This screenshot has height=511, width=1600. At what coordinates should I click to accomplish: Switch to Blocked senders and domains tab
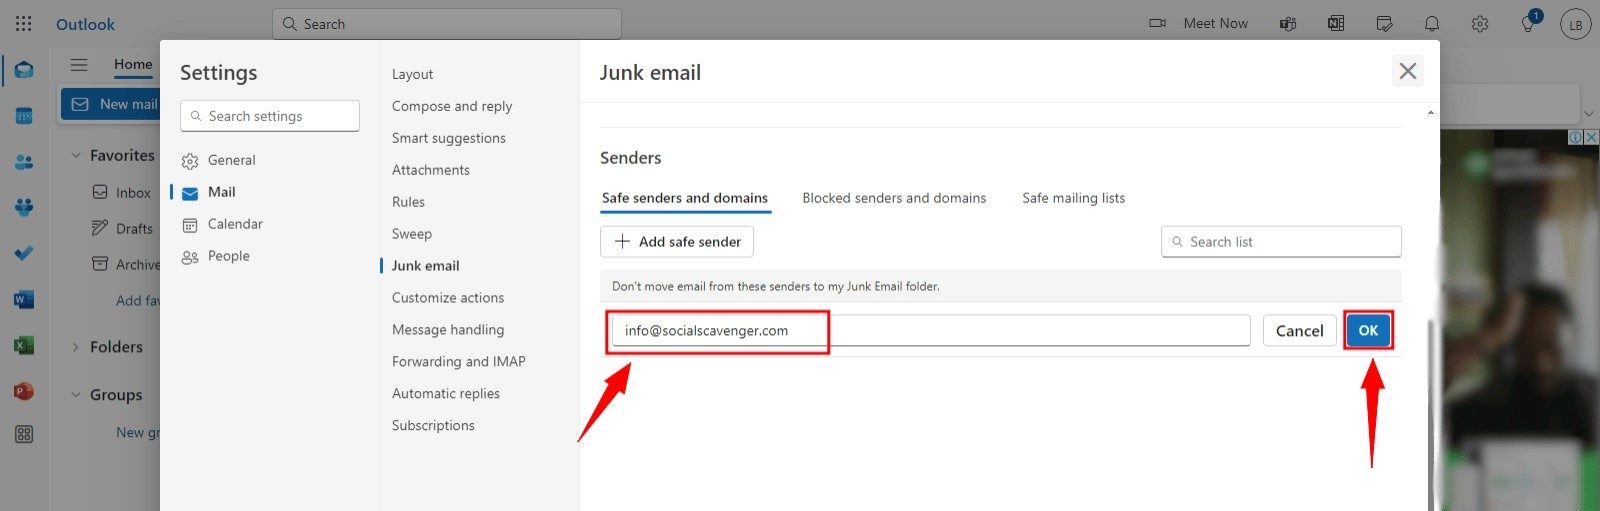click(894, 198)
